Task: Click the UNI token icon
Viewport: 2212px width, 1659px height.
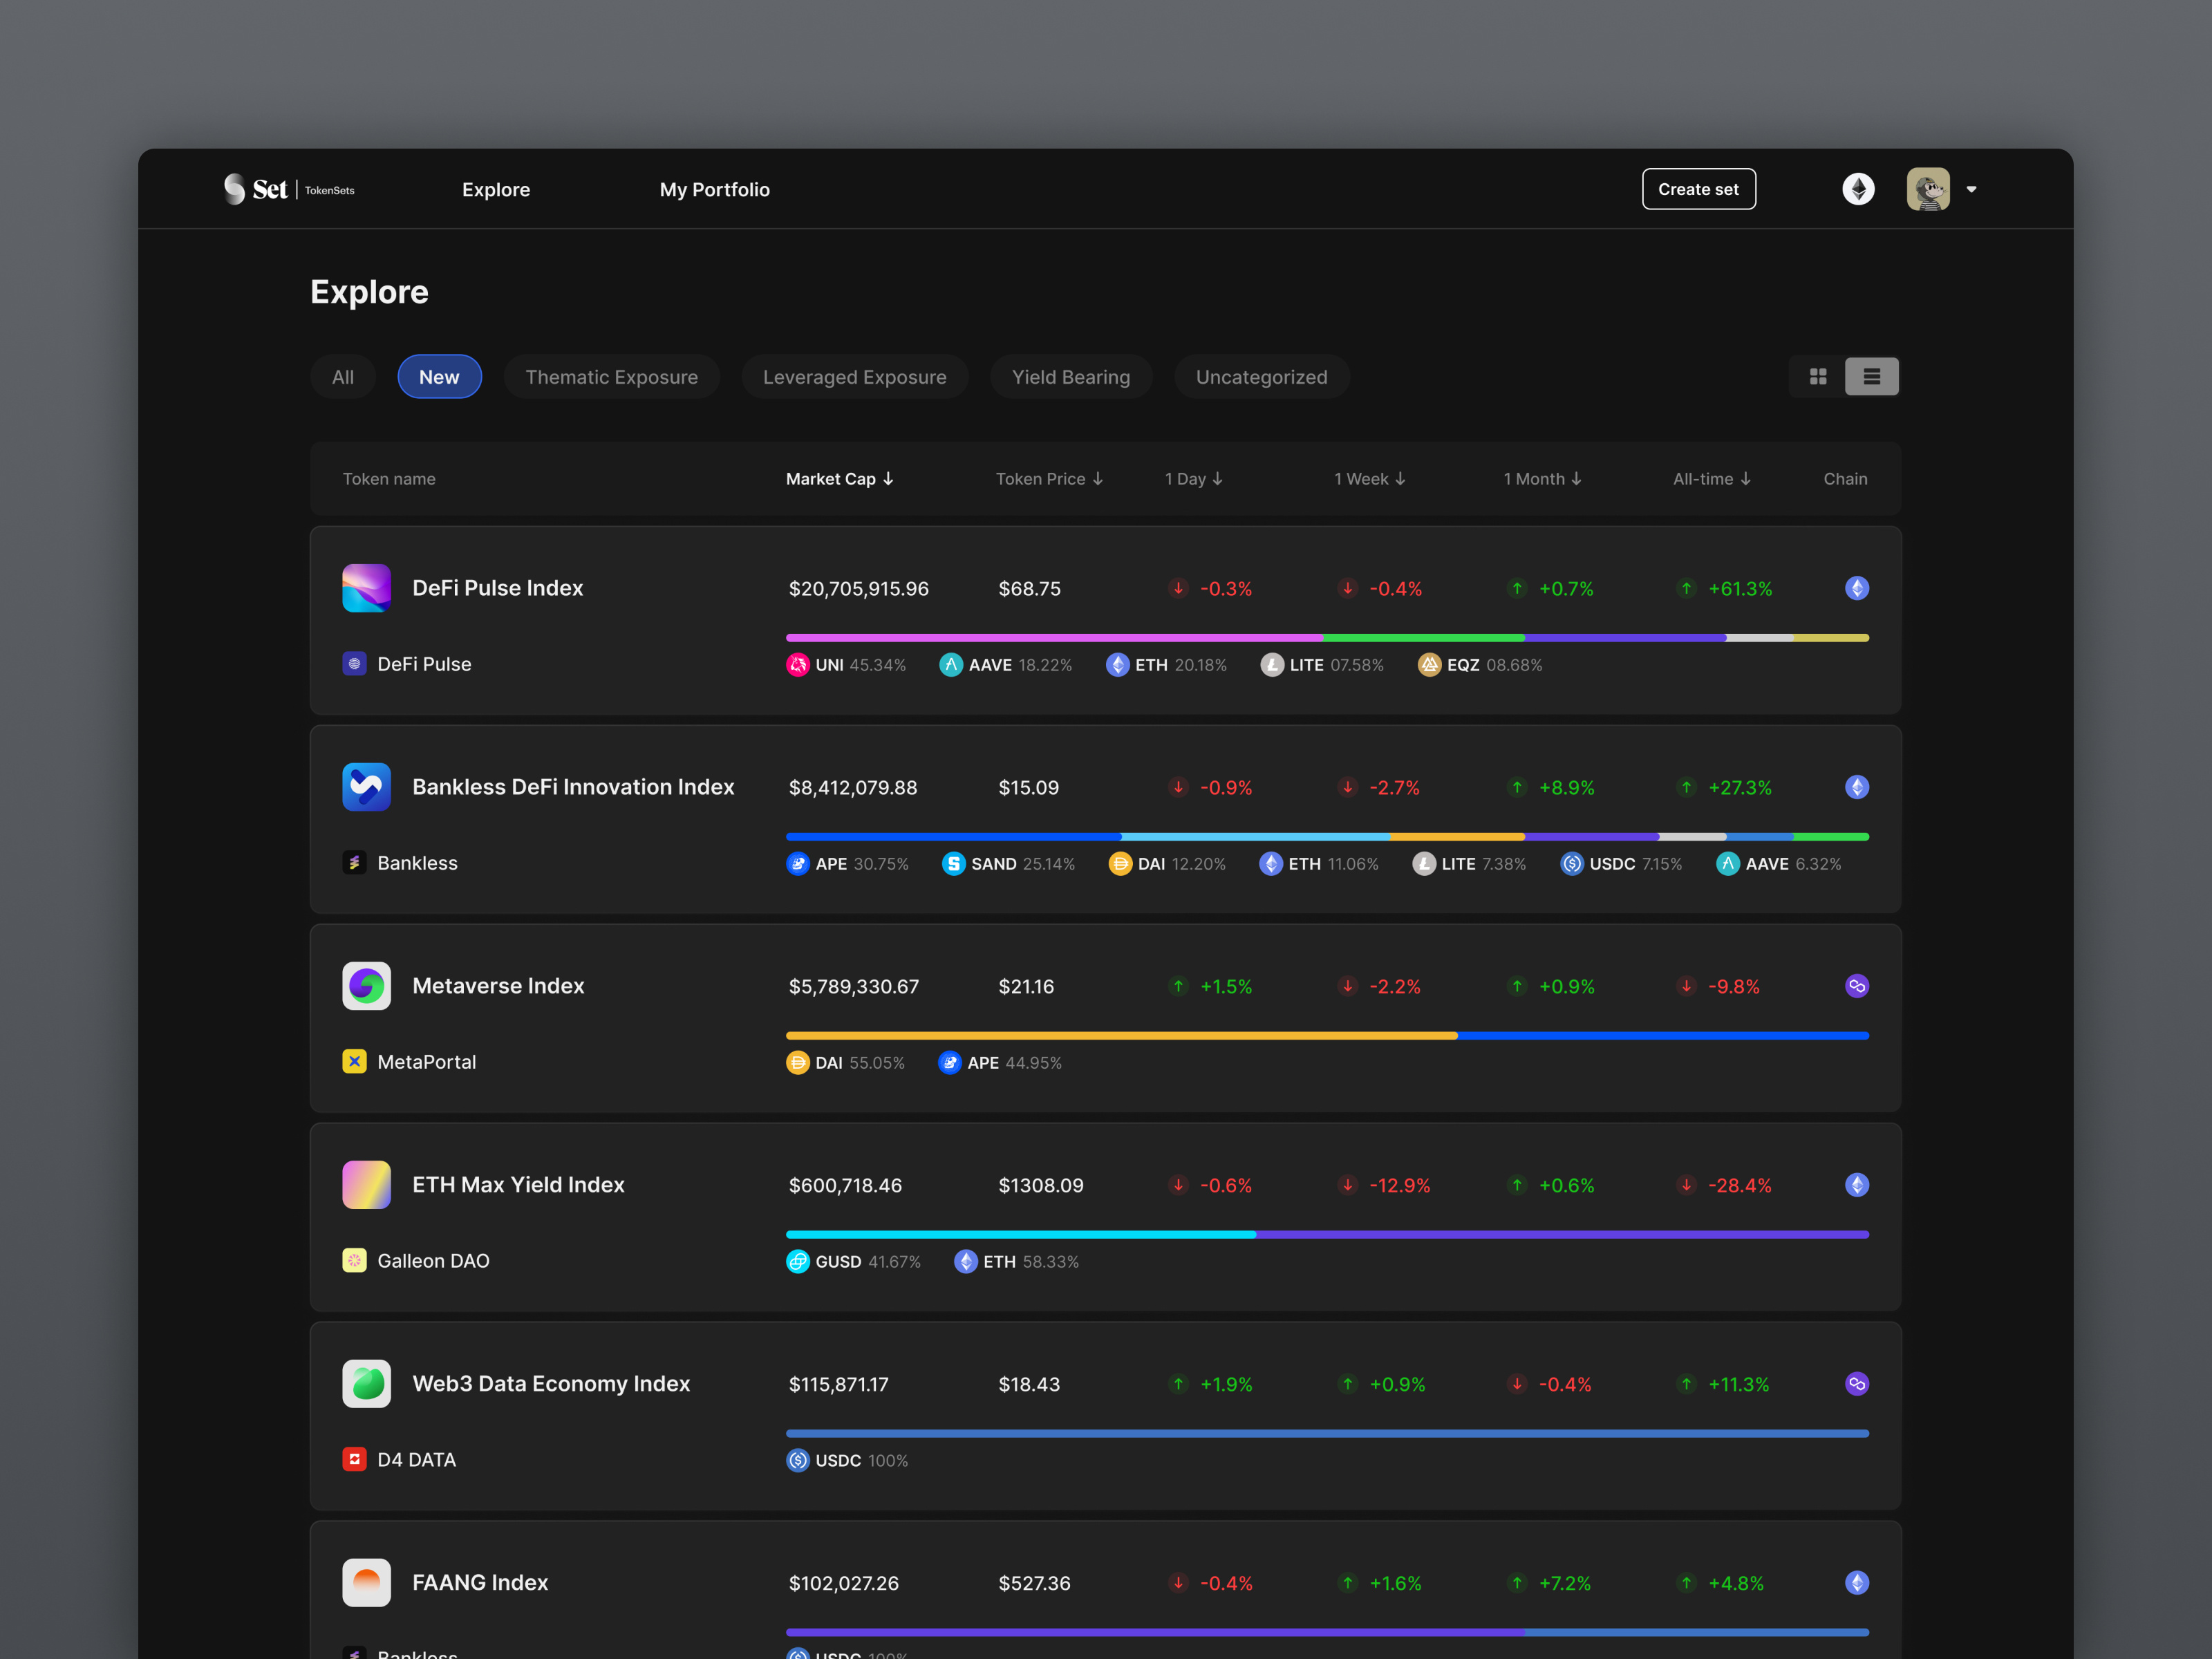Action: (x=798, y=665)
